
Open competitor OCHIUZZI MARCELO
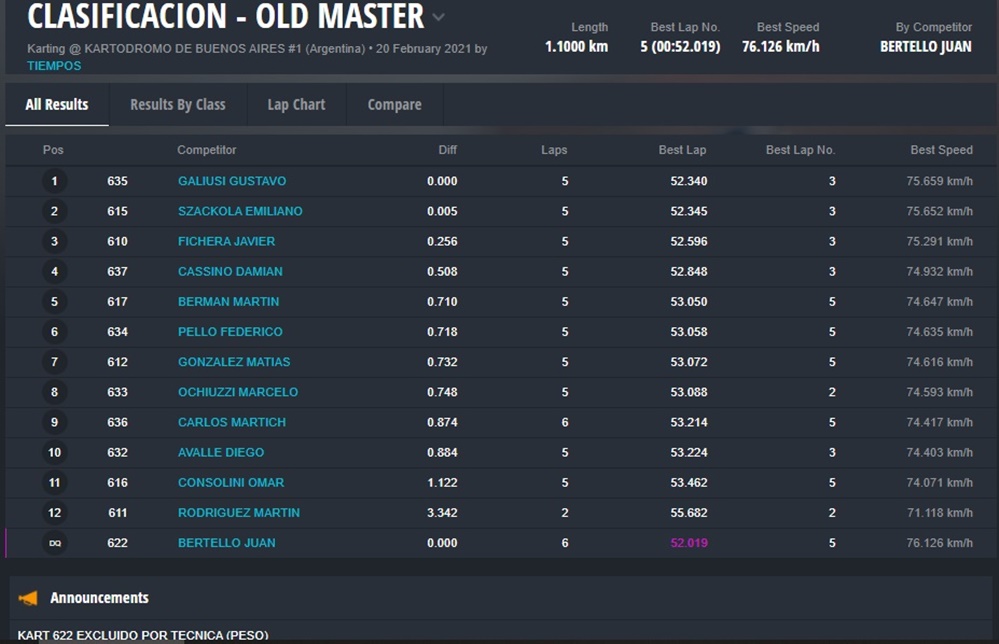click(237, 392)
